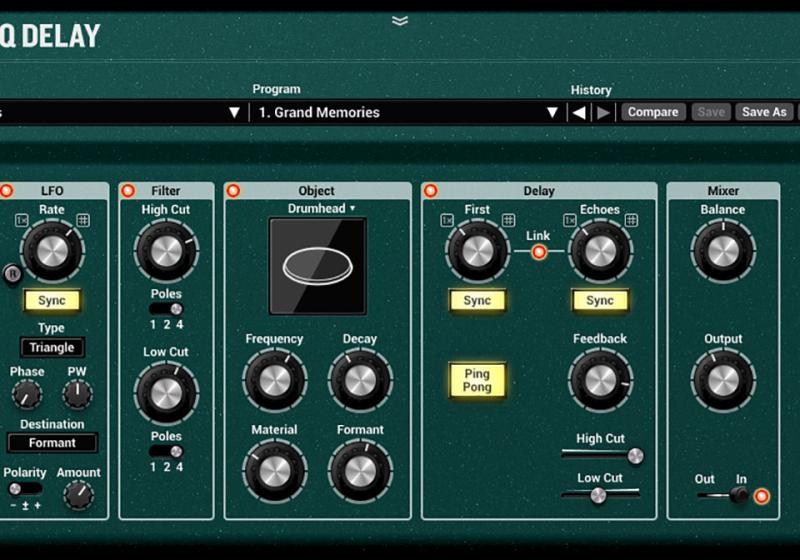The width and height of the screenshot is (800, 560).
Task: Click the History label
Action: [x=591, y=90]
